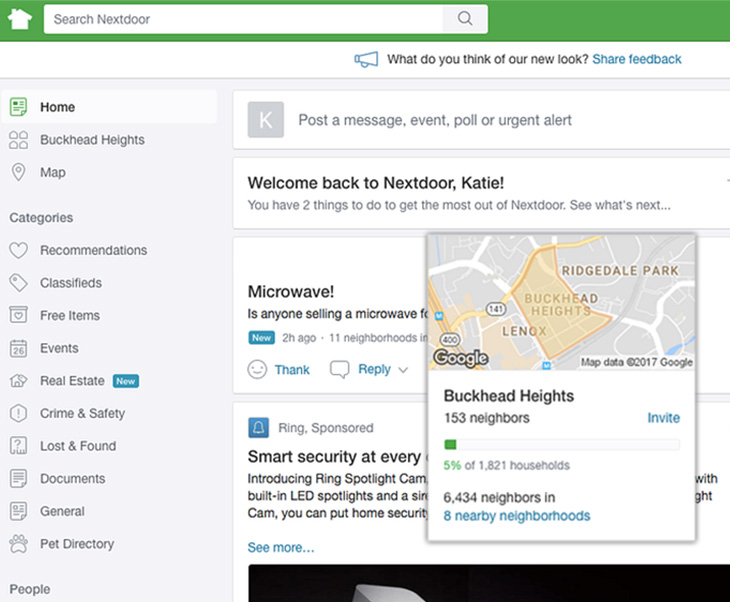Click the Free Items box icon
The image size is (730, 602).
[19, 315]
